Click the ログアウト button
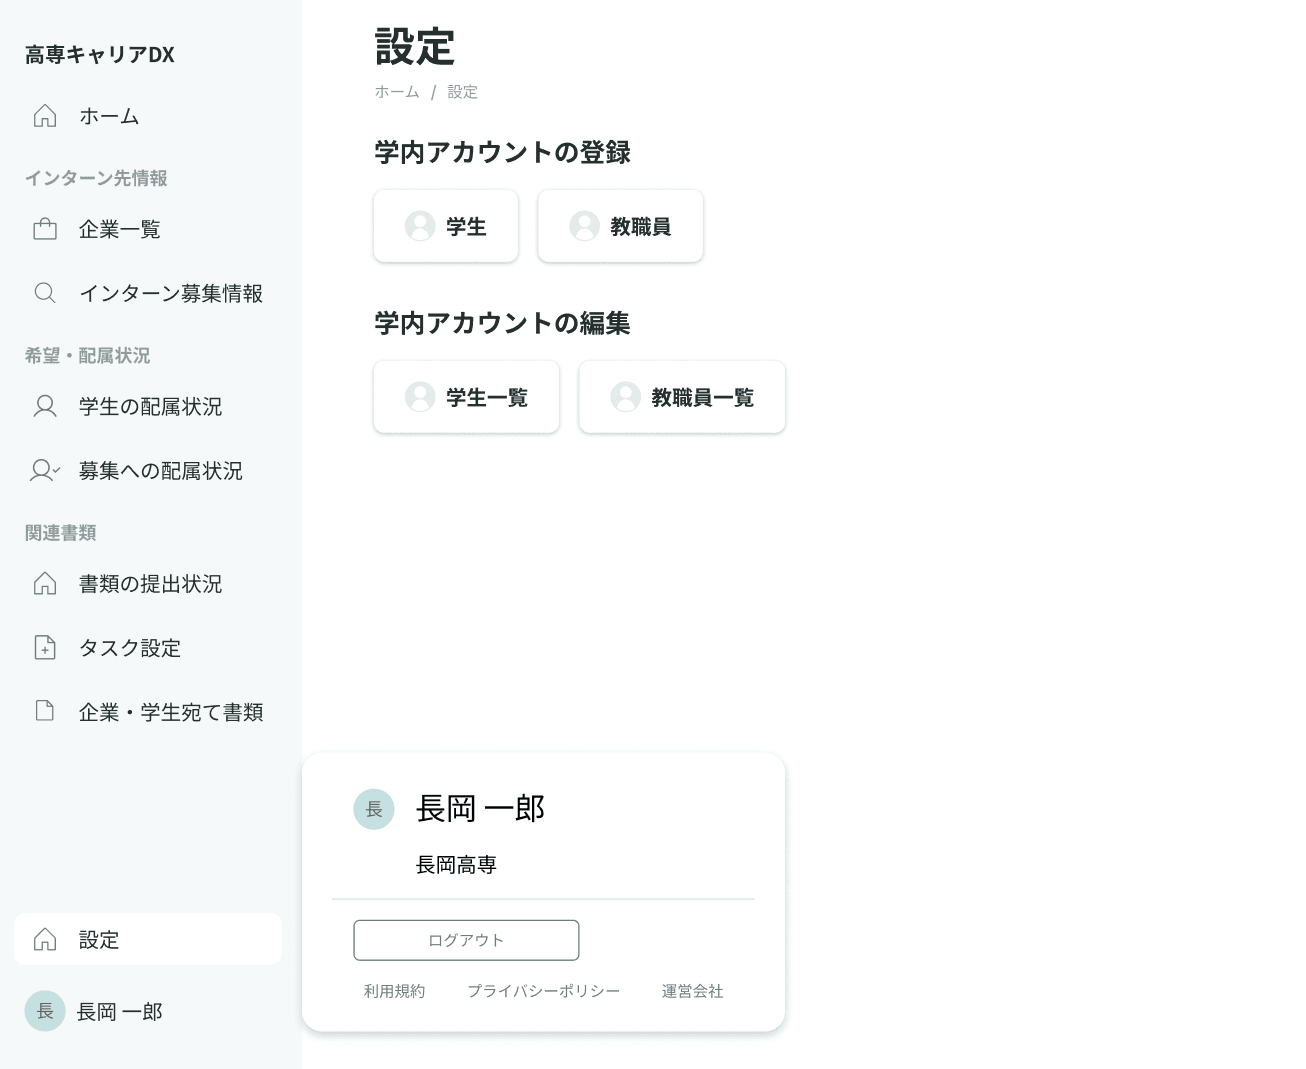 [x=466, y=940]
